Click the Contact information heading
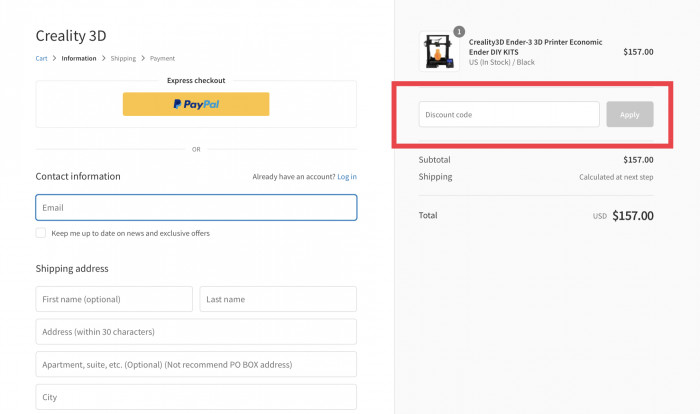This screenshot has width=700, height=414. [78, 176]
